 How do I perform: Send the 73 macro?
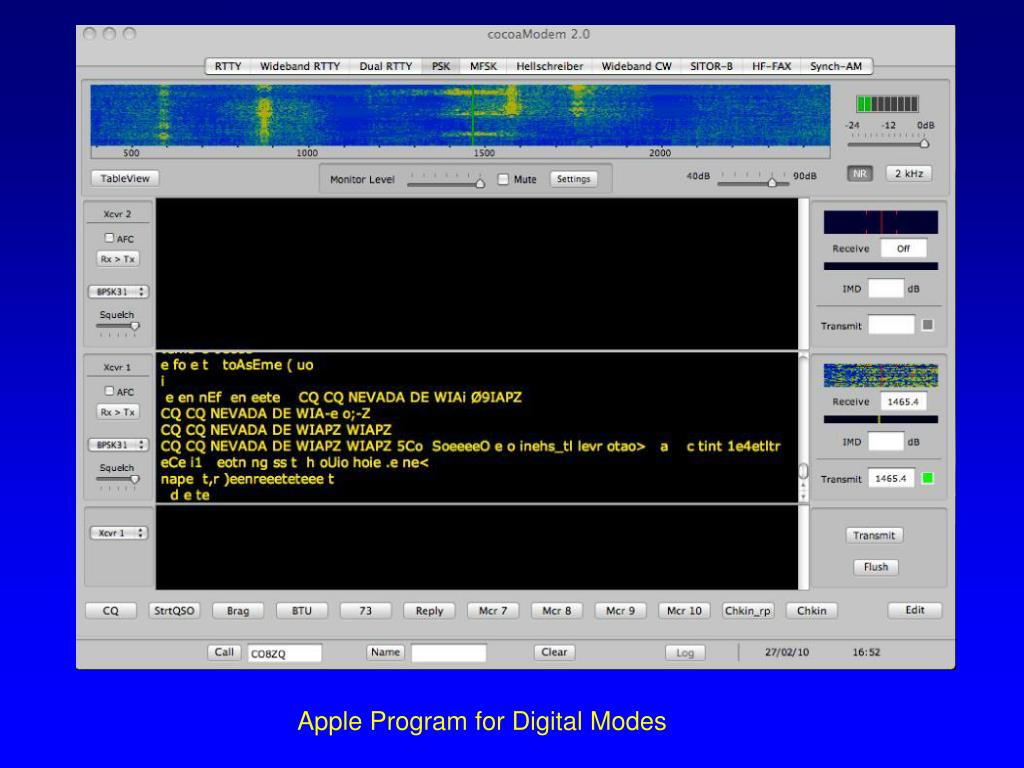(366, 611)
